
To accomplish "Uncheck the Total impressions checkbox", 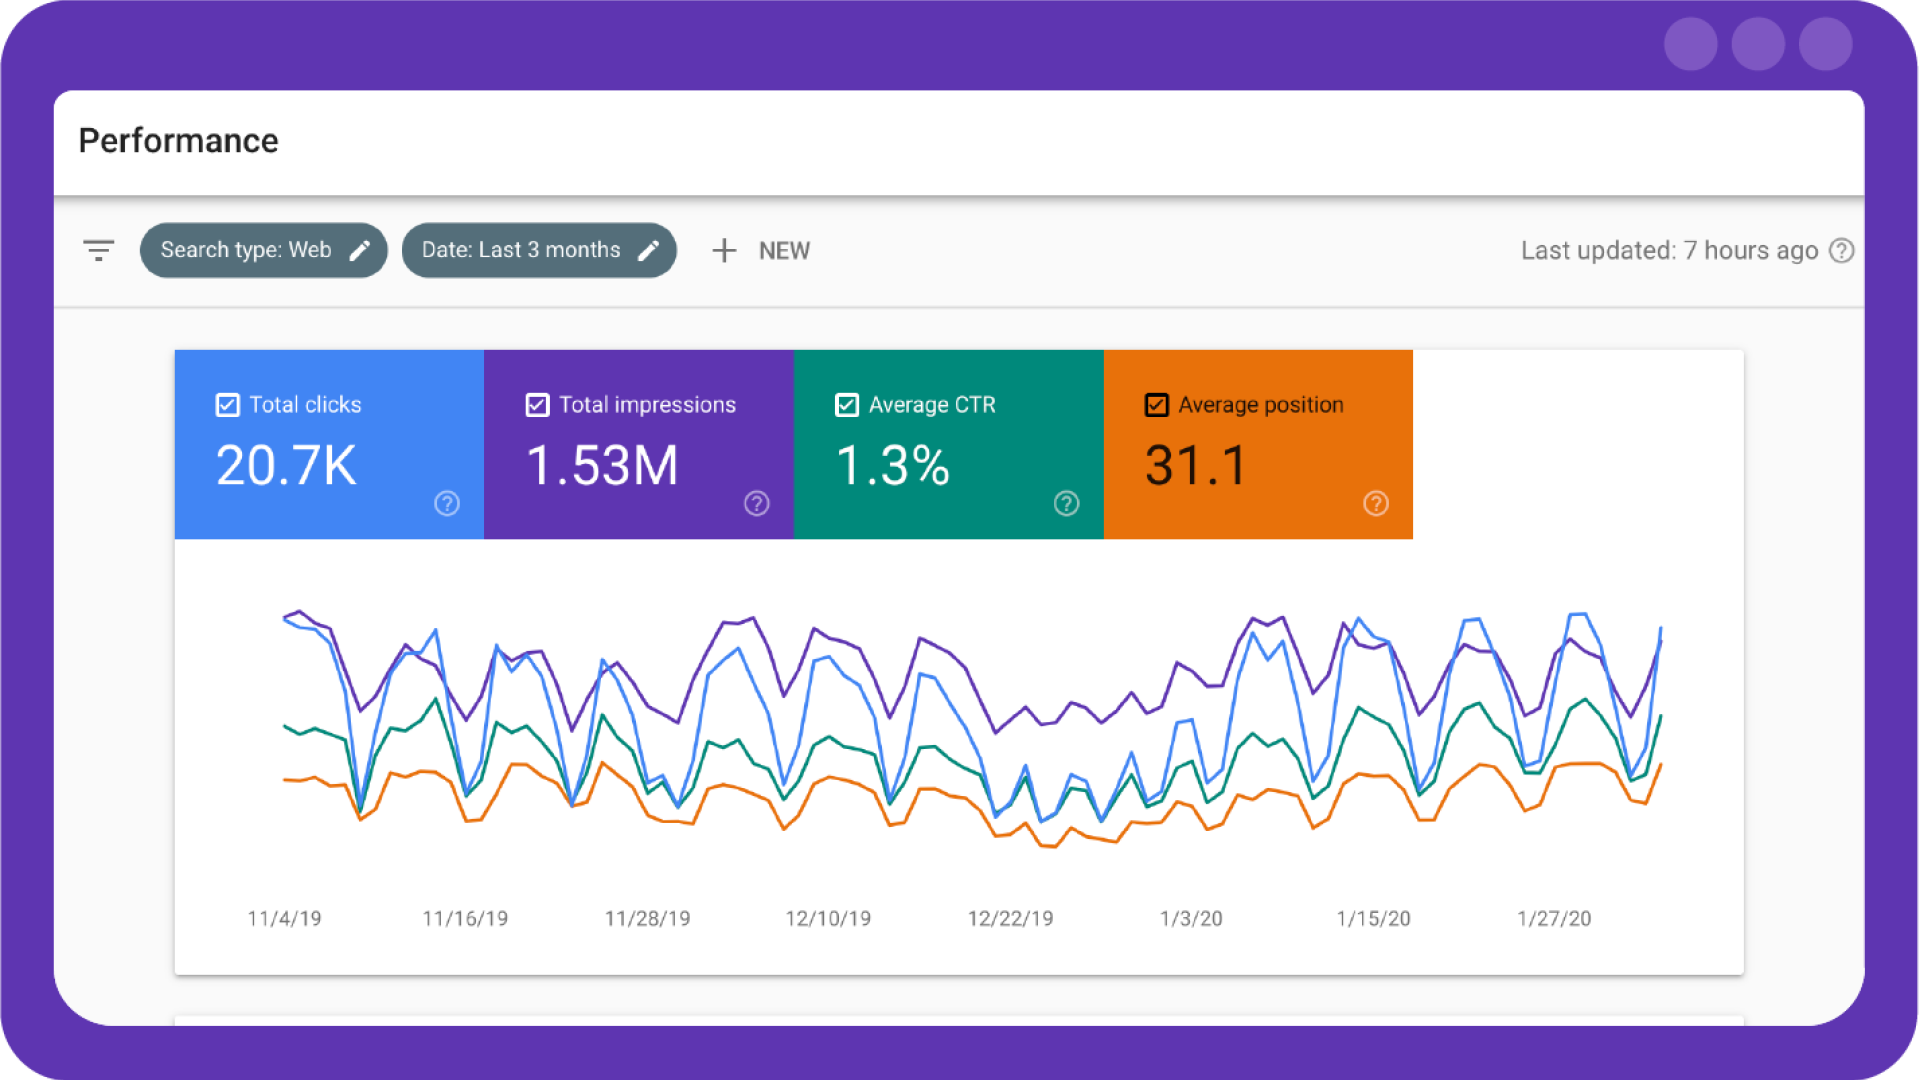I will [537, 404].
